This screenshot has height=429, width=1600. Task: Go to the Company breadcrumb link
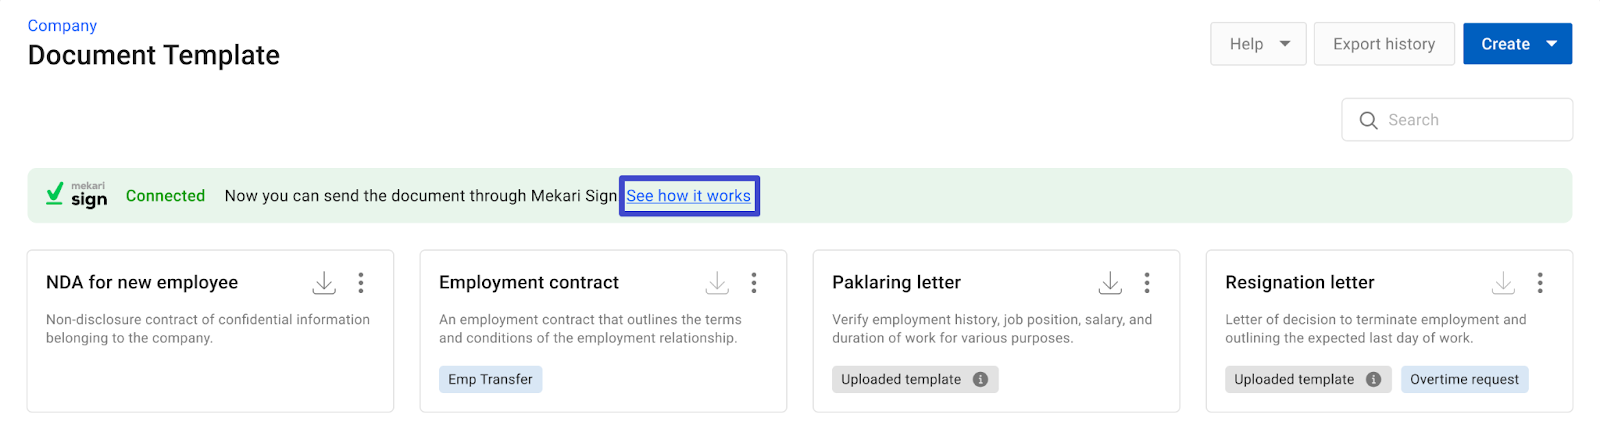click(62, 26)
